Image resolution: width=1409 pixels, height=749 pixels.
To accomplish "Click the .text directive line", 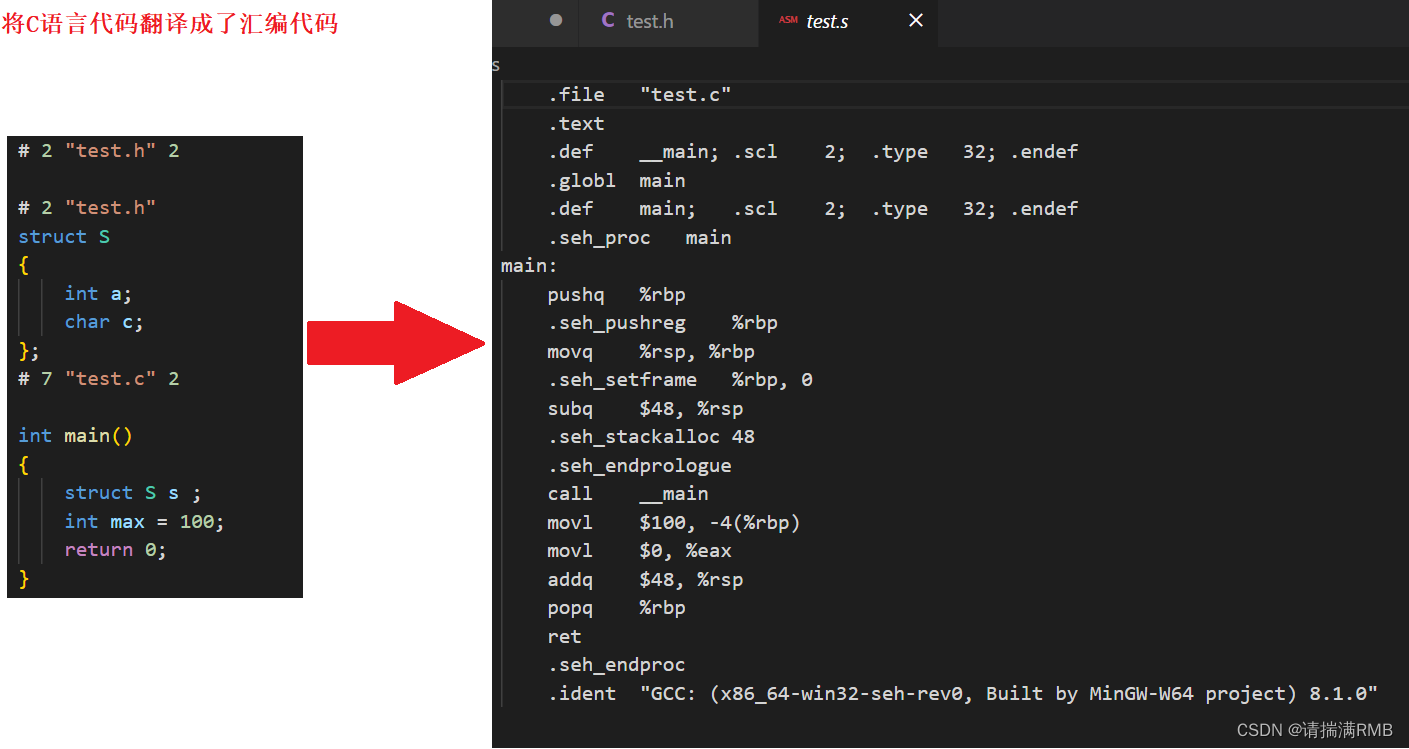I will [576, 124].
